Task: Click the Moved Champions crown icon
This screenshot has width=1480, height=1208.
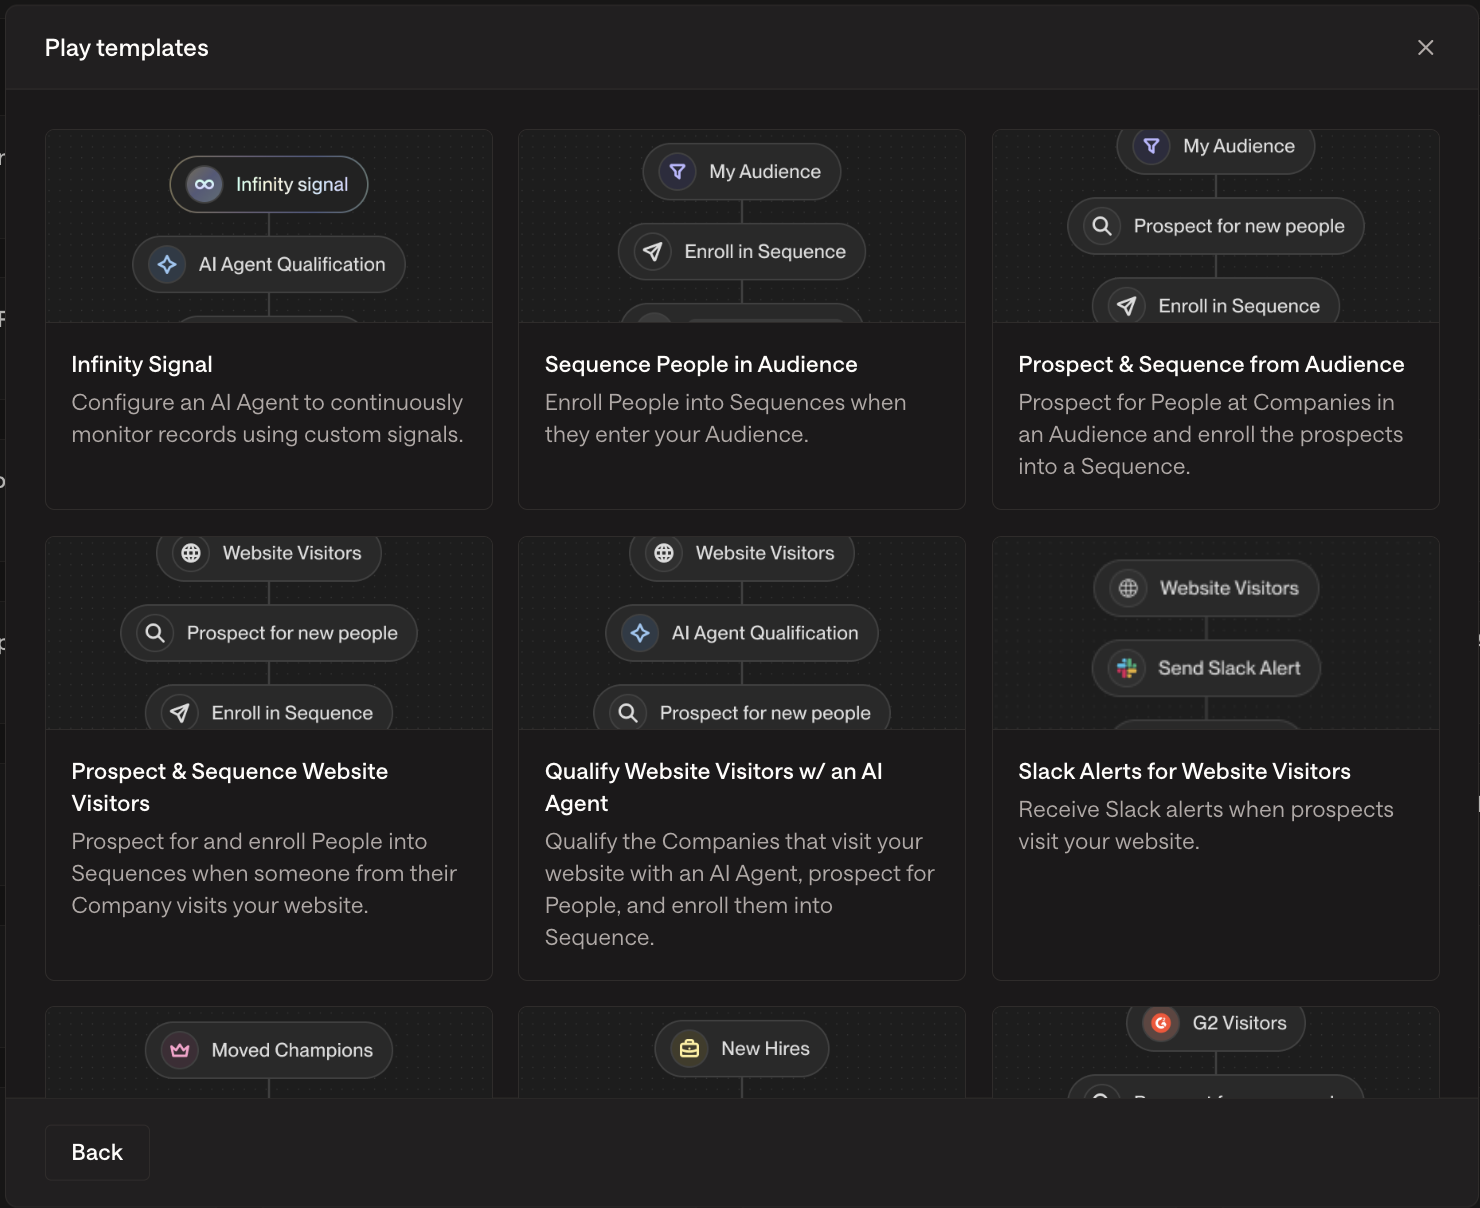Action: click(x=180, y=1050)
